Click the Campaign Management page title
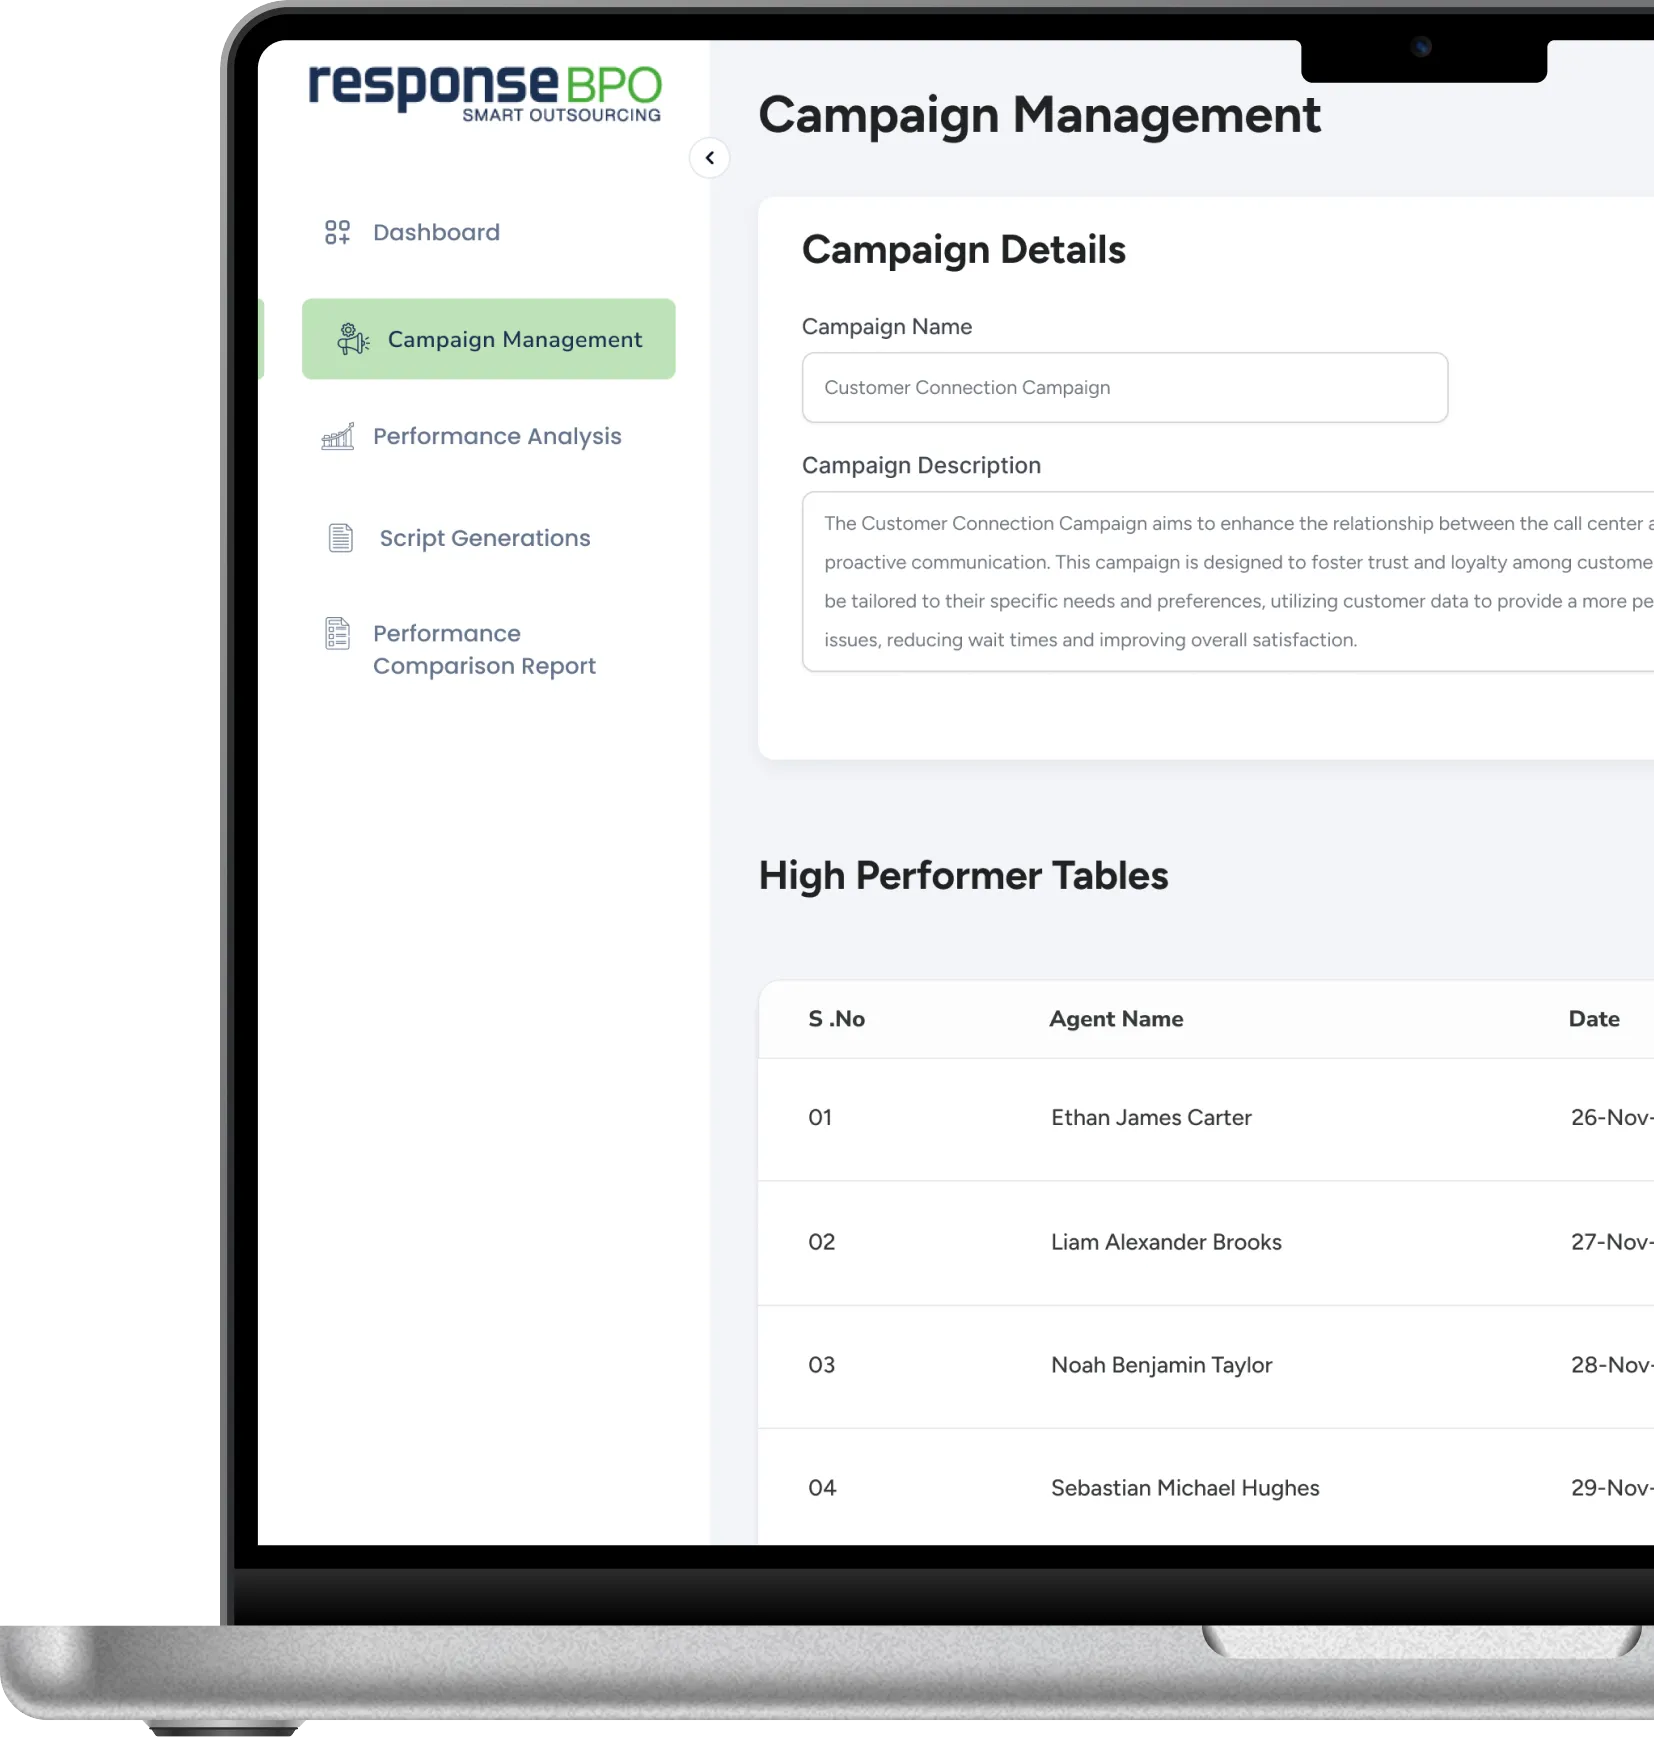Screen dimensions: 1654x1737 point(1040,116)
